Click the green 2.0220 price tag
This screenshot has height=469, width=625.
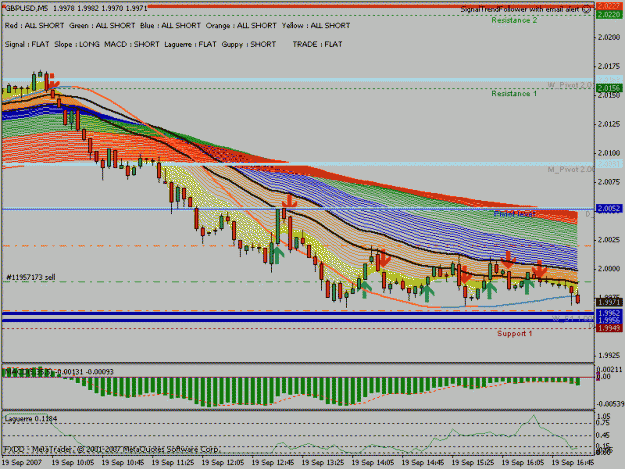609,15
